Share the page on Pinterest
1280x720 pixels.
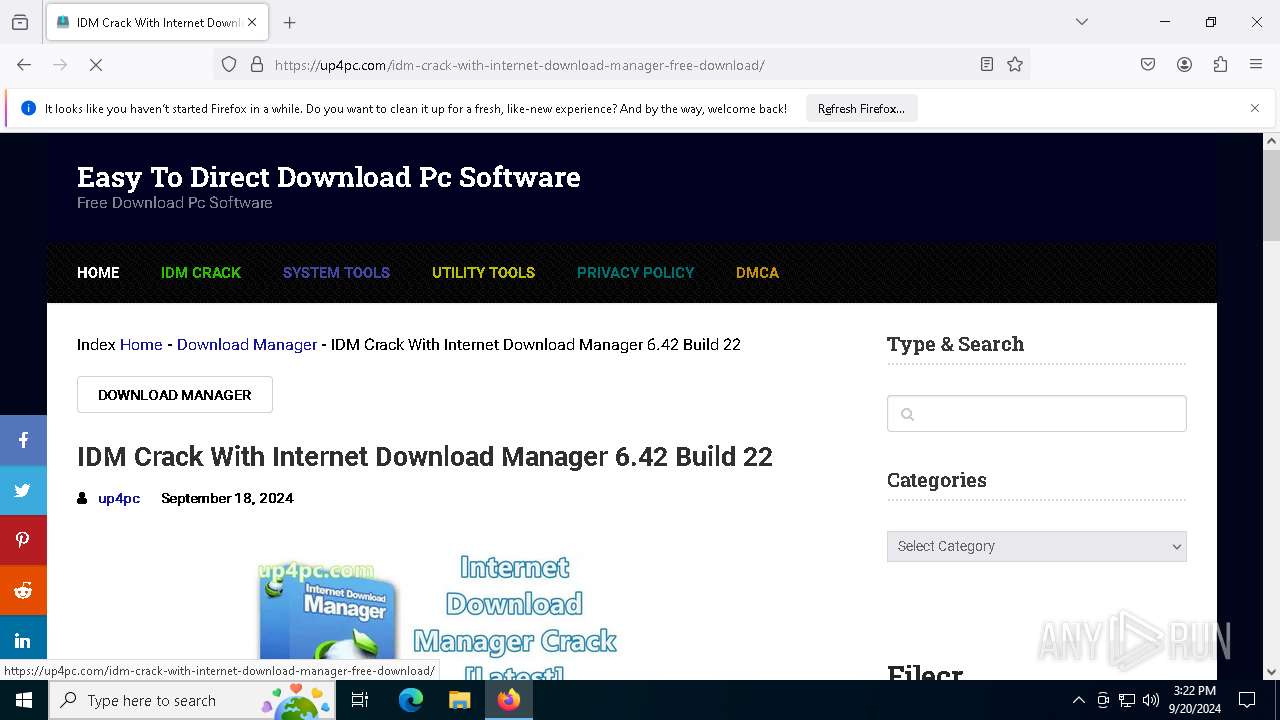[x=23, y=540]
